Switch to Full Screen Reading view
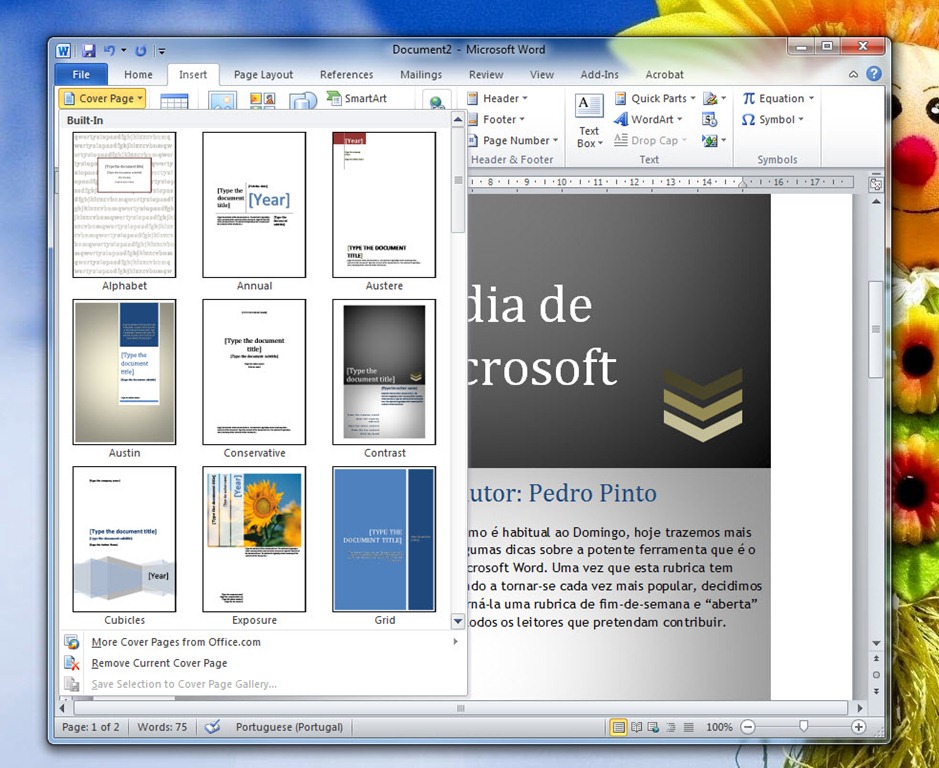Screen dimensions: 939x768 [637, 727]
